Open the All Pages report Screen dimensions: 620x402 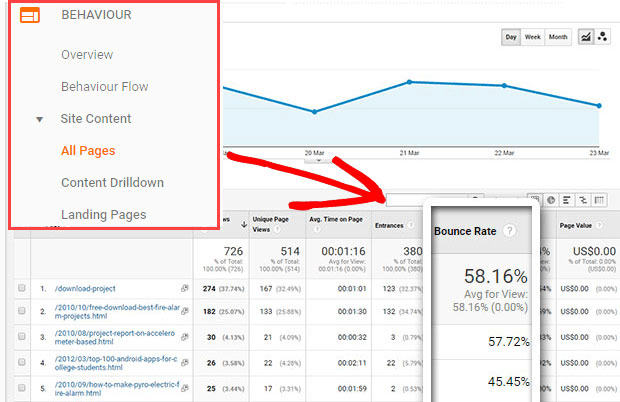88,151
